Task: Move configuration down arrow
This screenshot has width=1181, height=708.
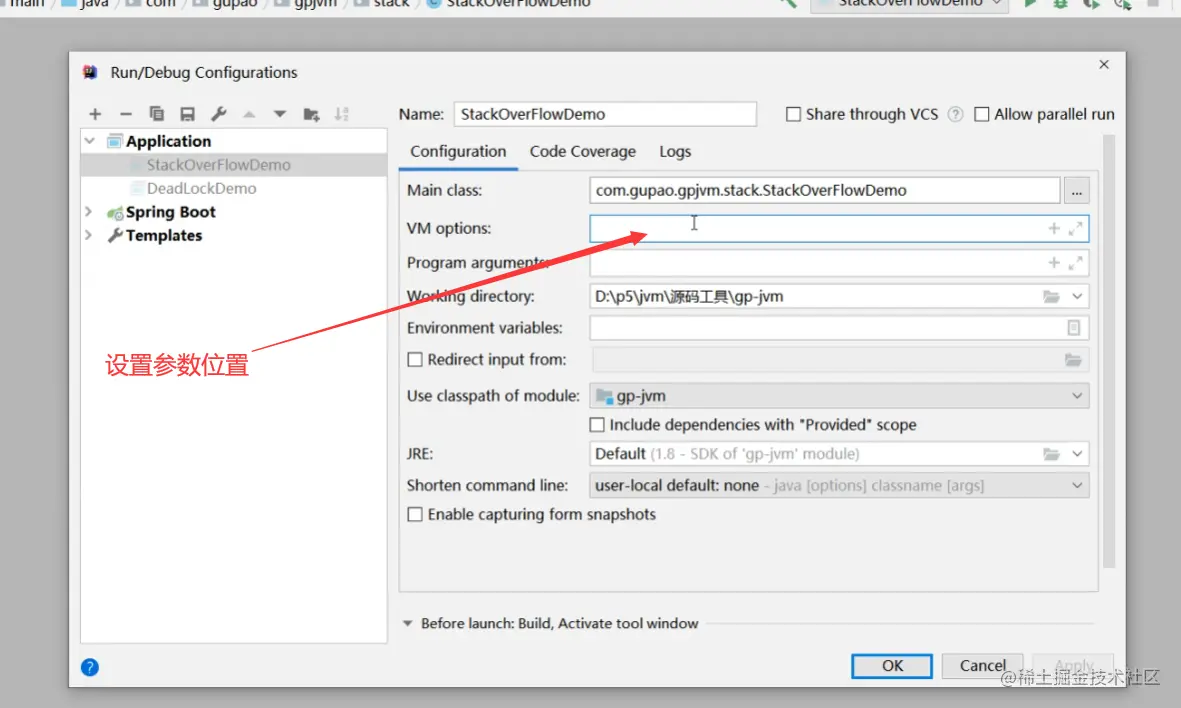Action: point(280,114)
